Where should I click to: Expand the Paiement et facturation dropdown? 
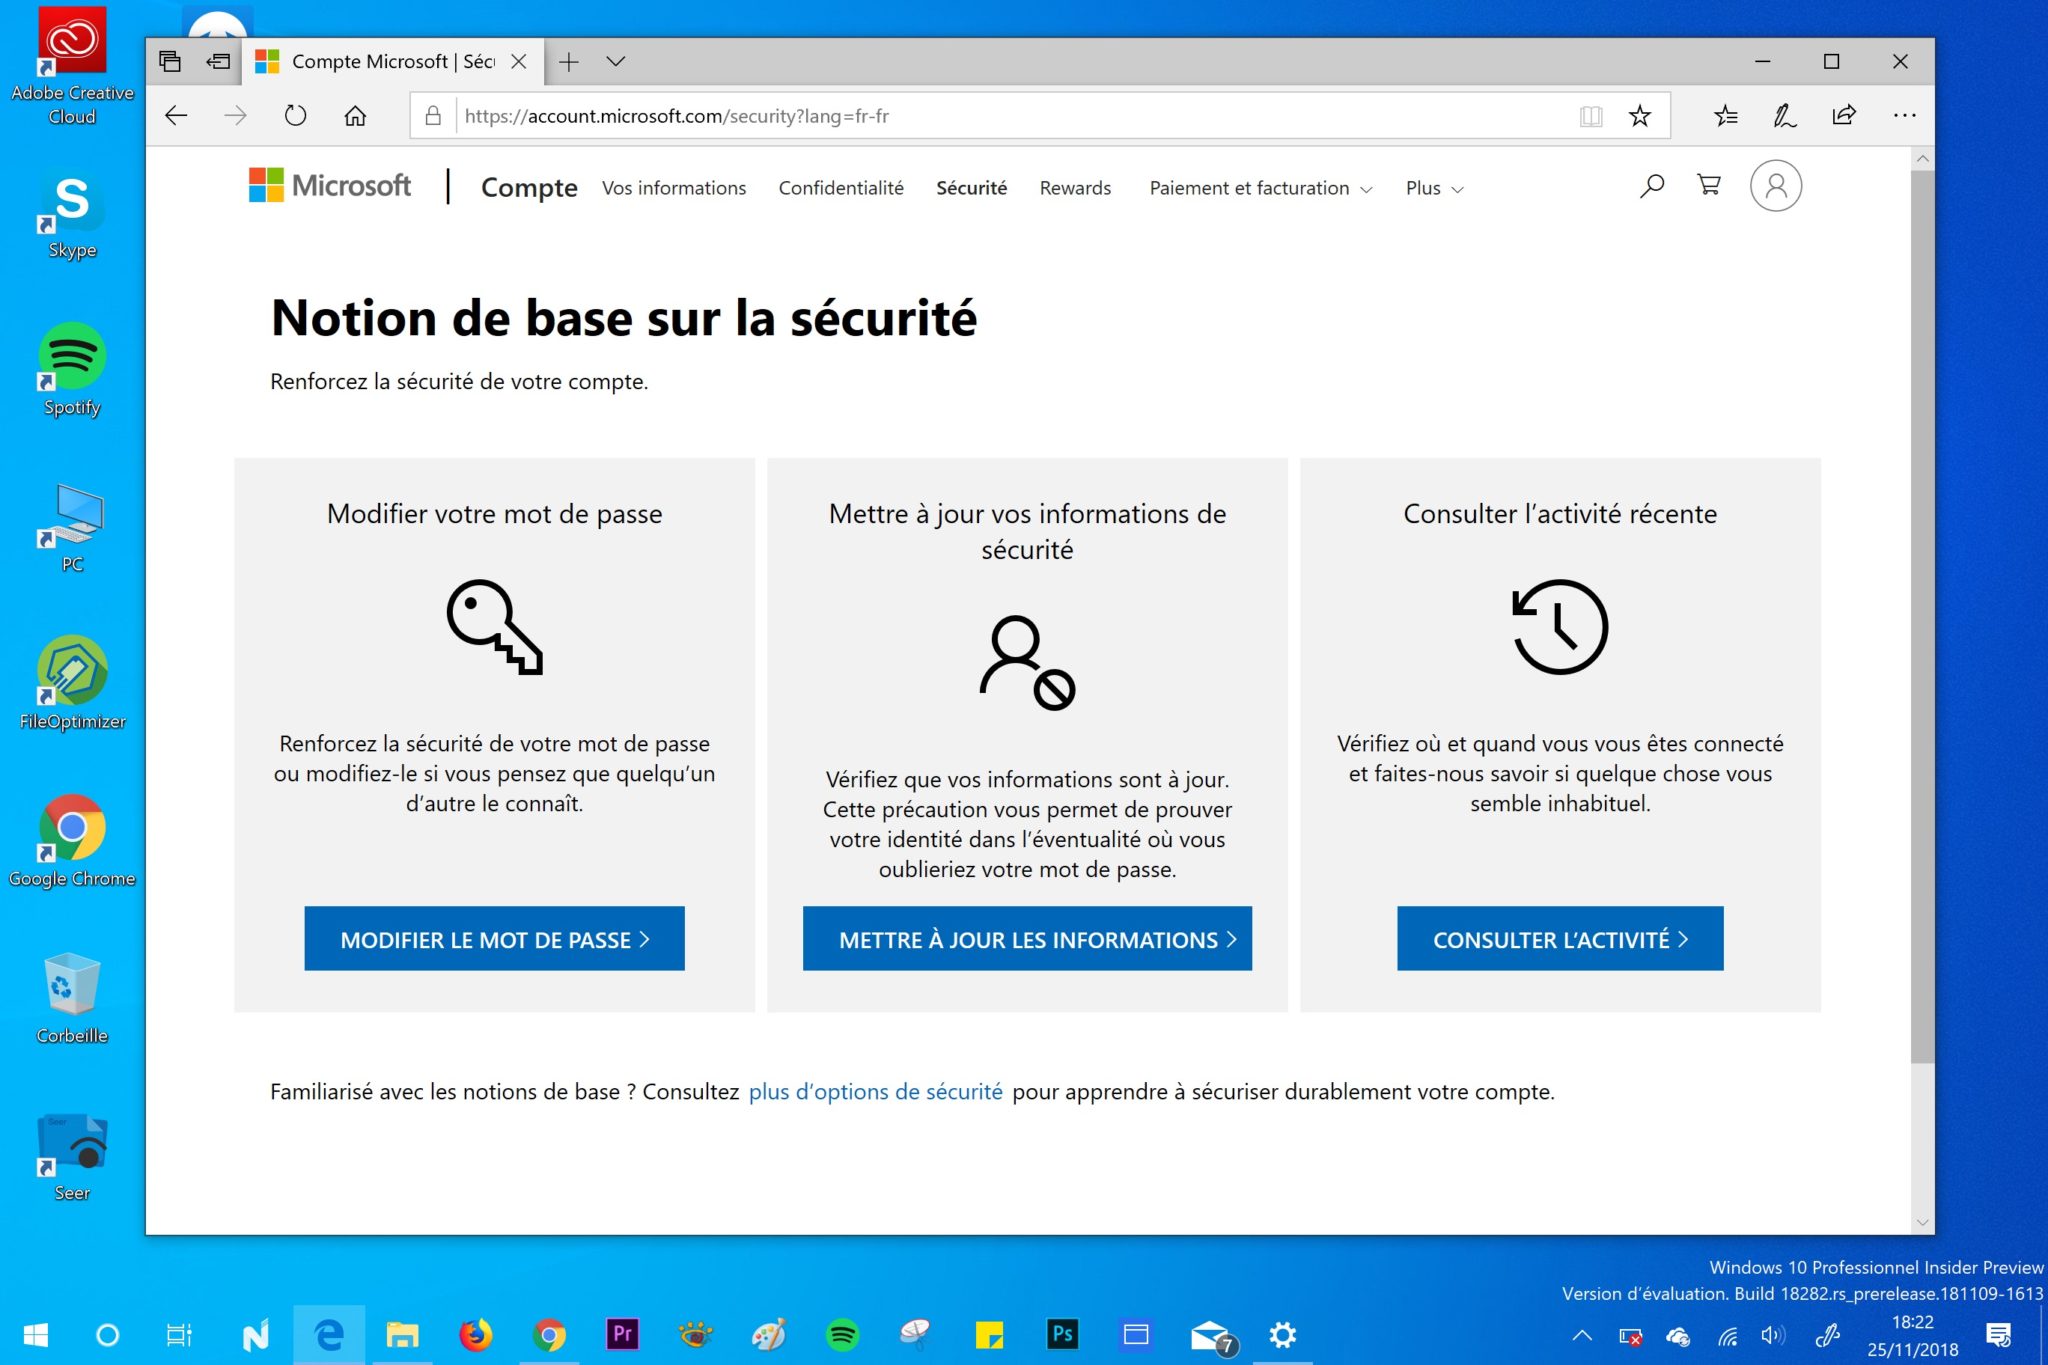point(1256,186)
